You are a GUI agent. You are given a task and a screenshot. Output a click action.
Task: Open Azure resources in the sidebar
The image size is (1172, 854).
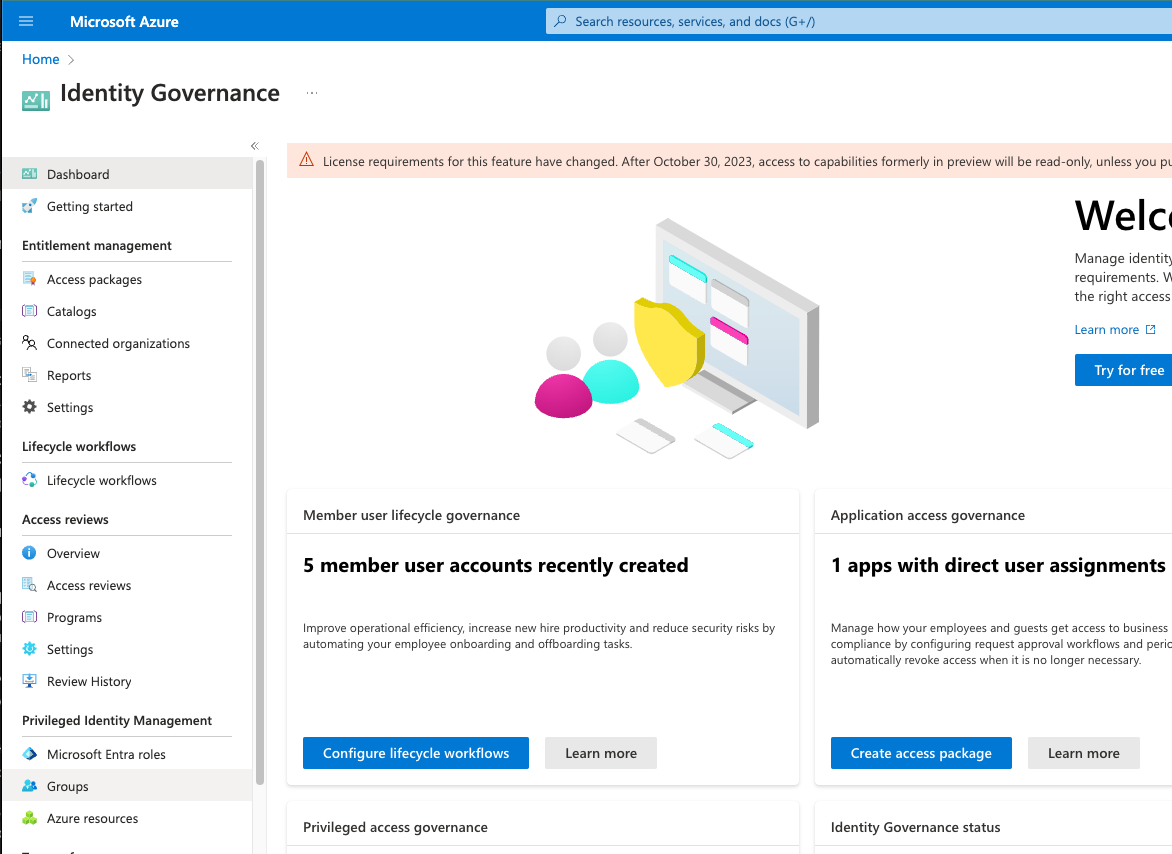(92, 818)
